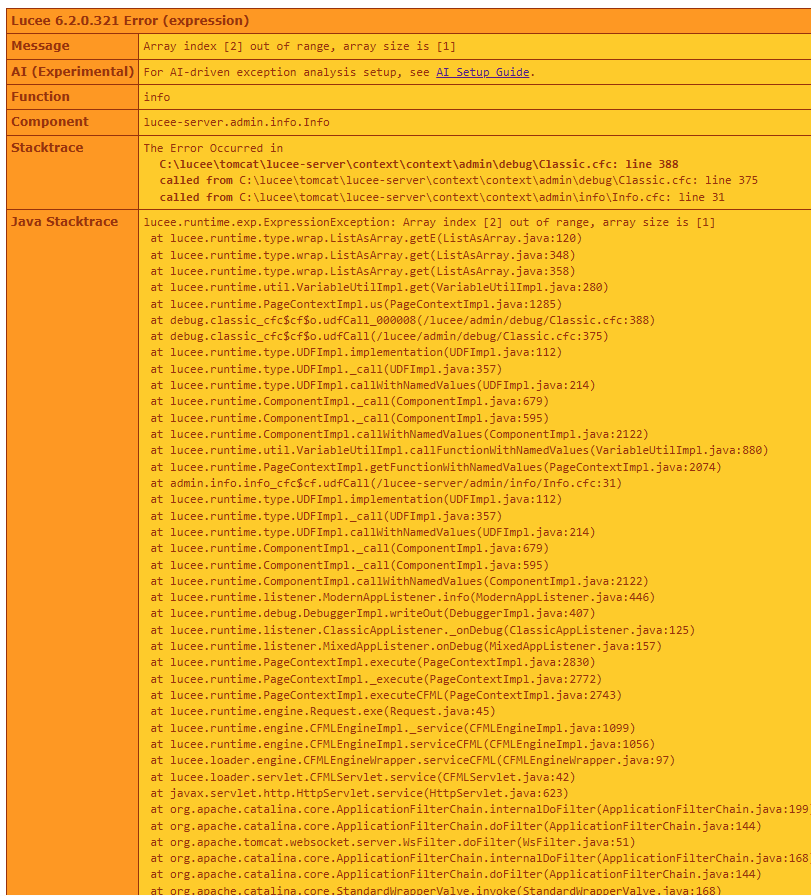Image resolution: width=811 pixels, height=896 pixels.
Task: Click the 'Lucee 6.2.0.321 Error (expression)' header
Action: pyautogui.click(x=130, y=21)
